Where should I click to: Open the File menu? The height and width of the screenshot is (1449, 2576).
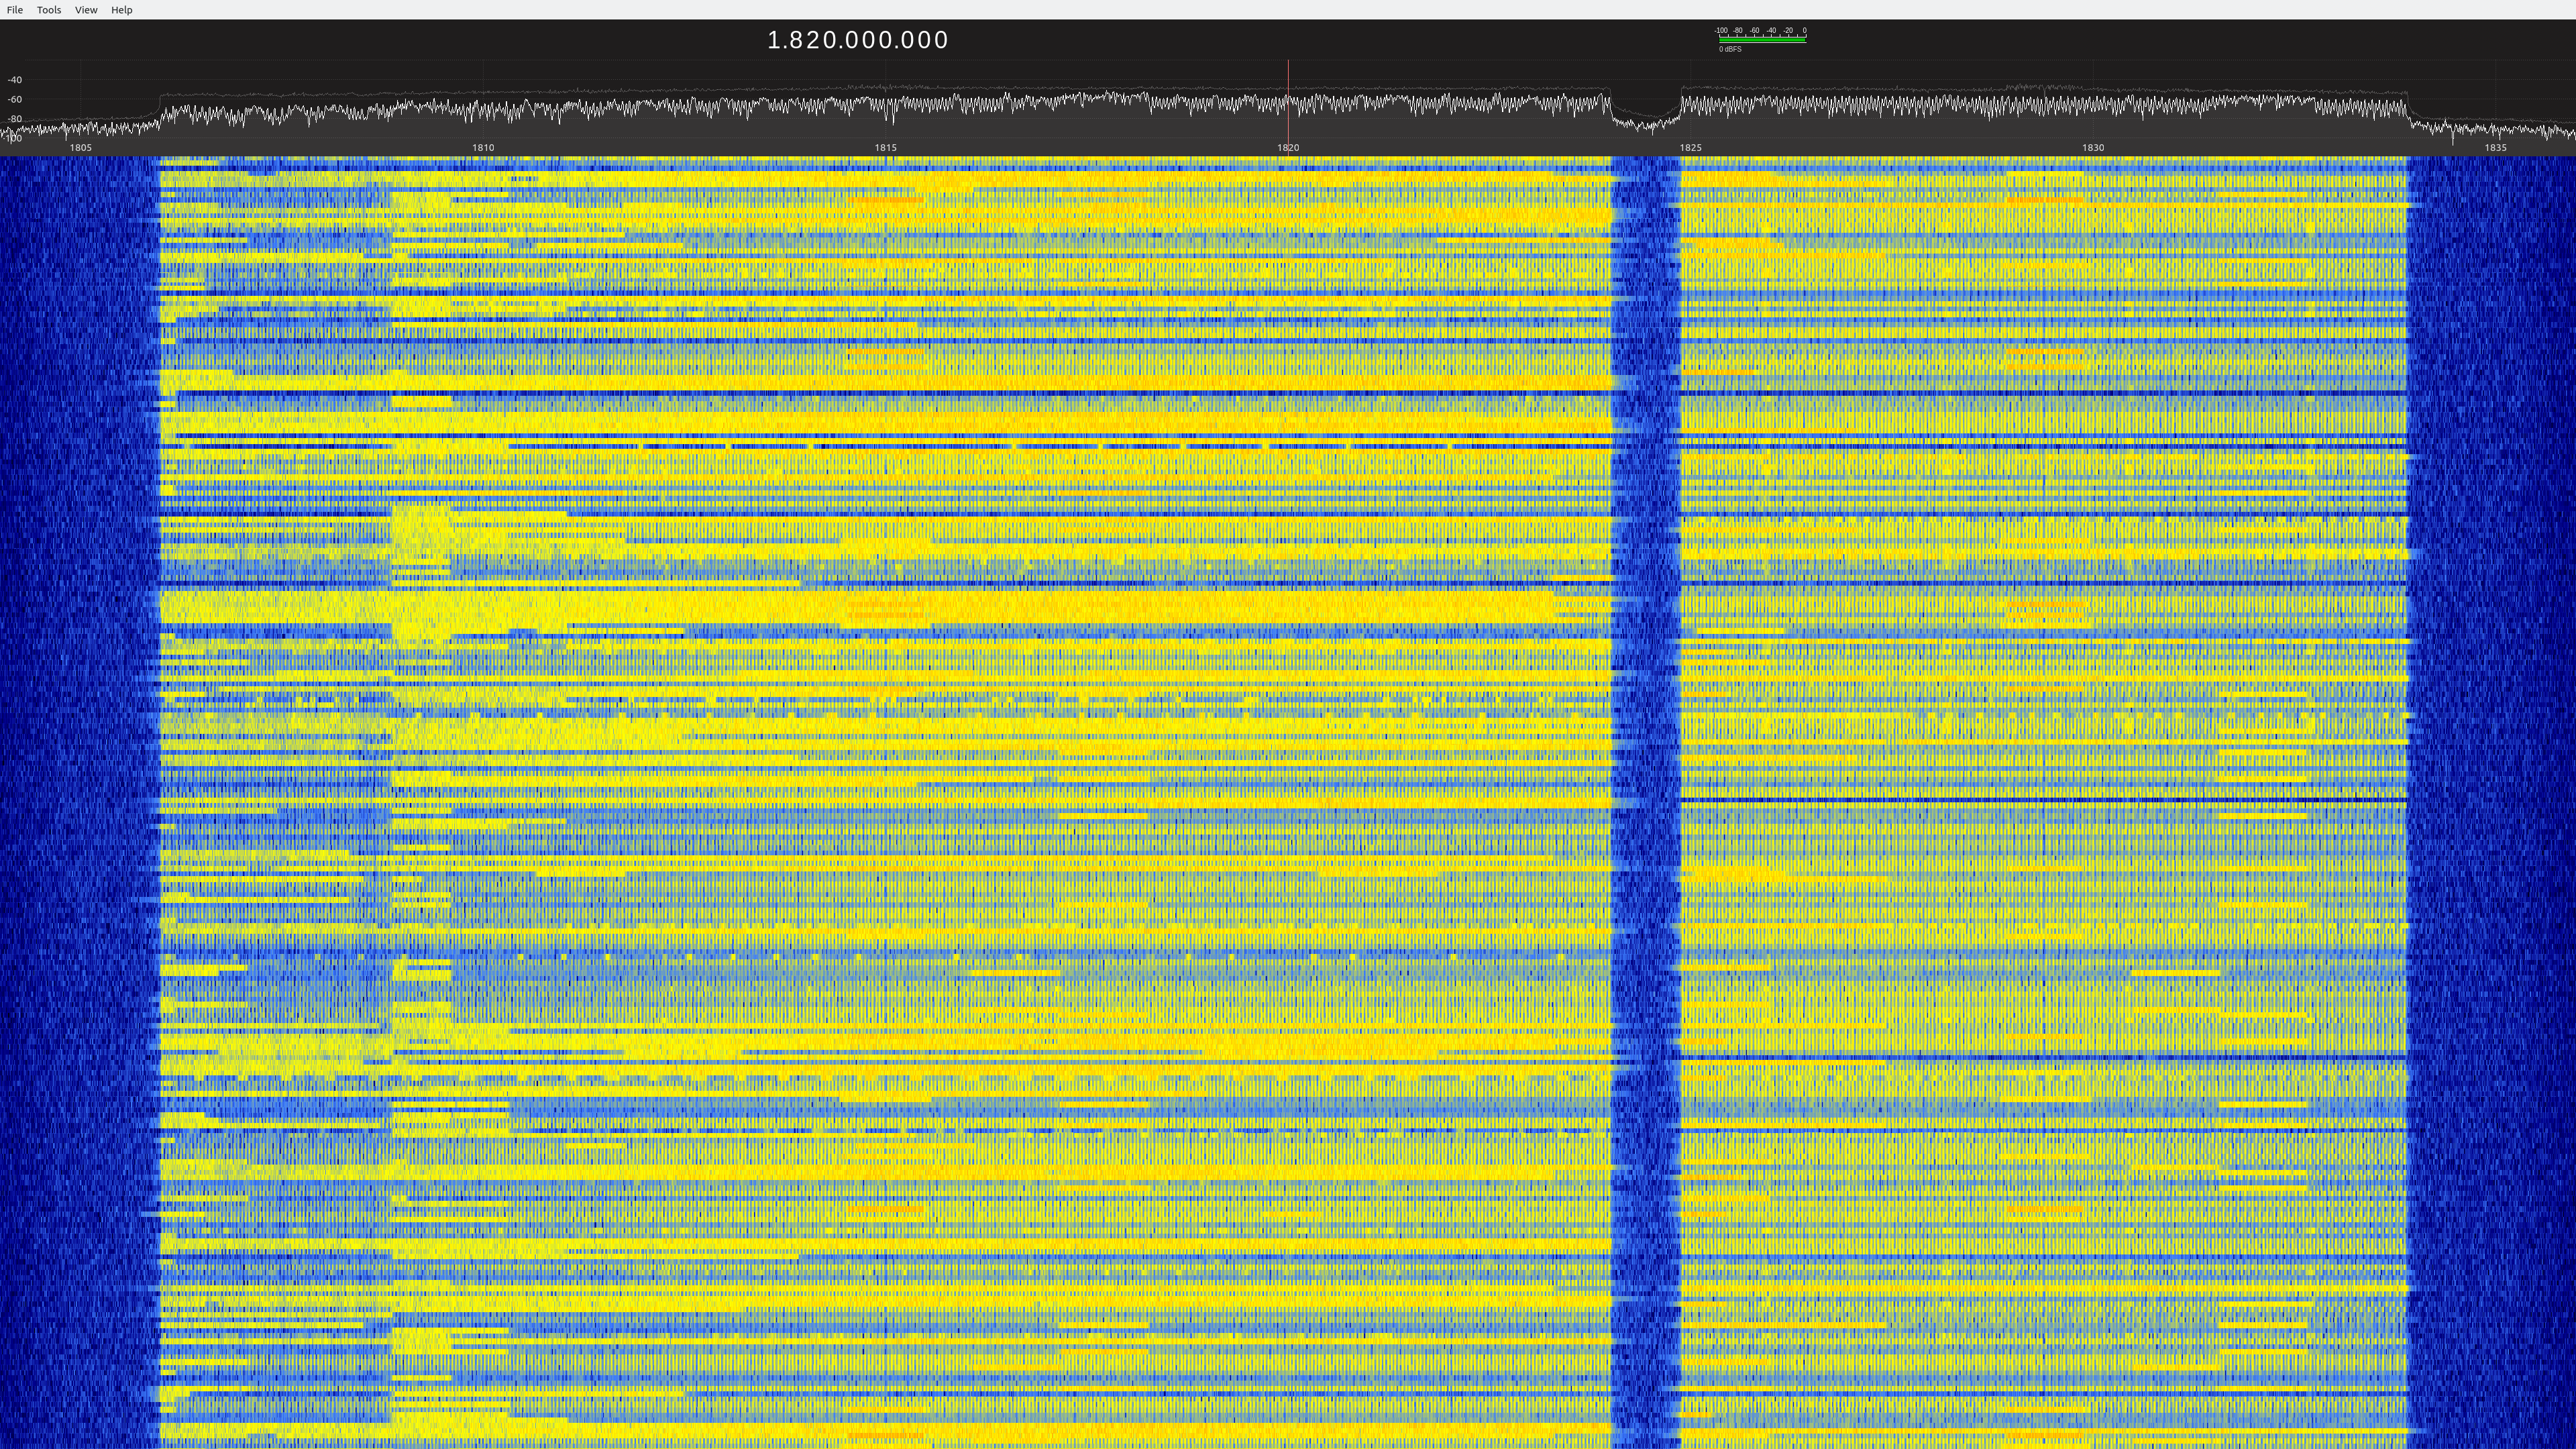coord(15,9)
